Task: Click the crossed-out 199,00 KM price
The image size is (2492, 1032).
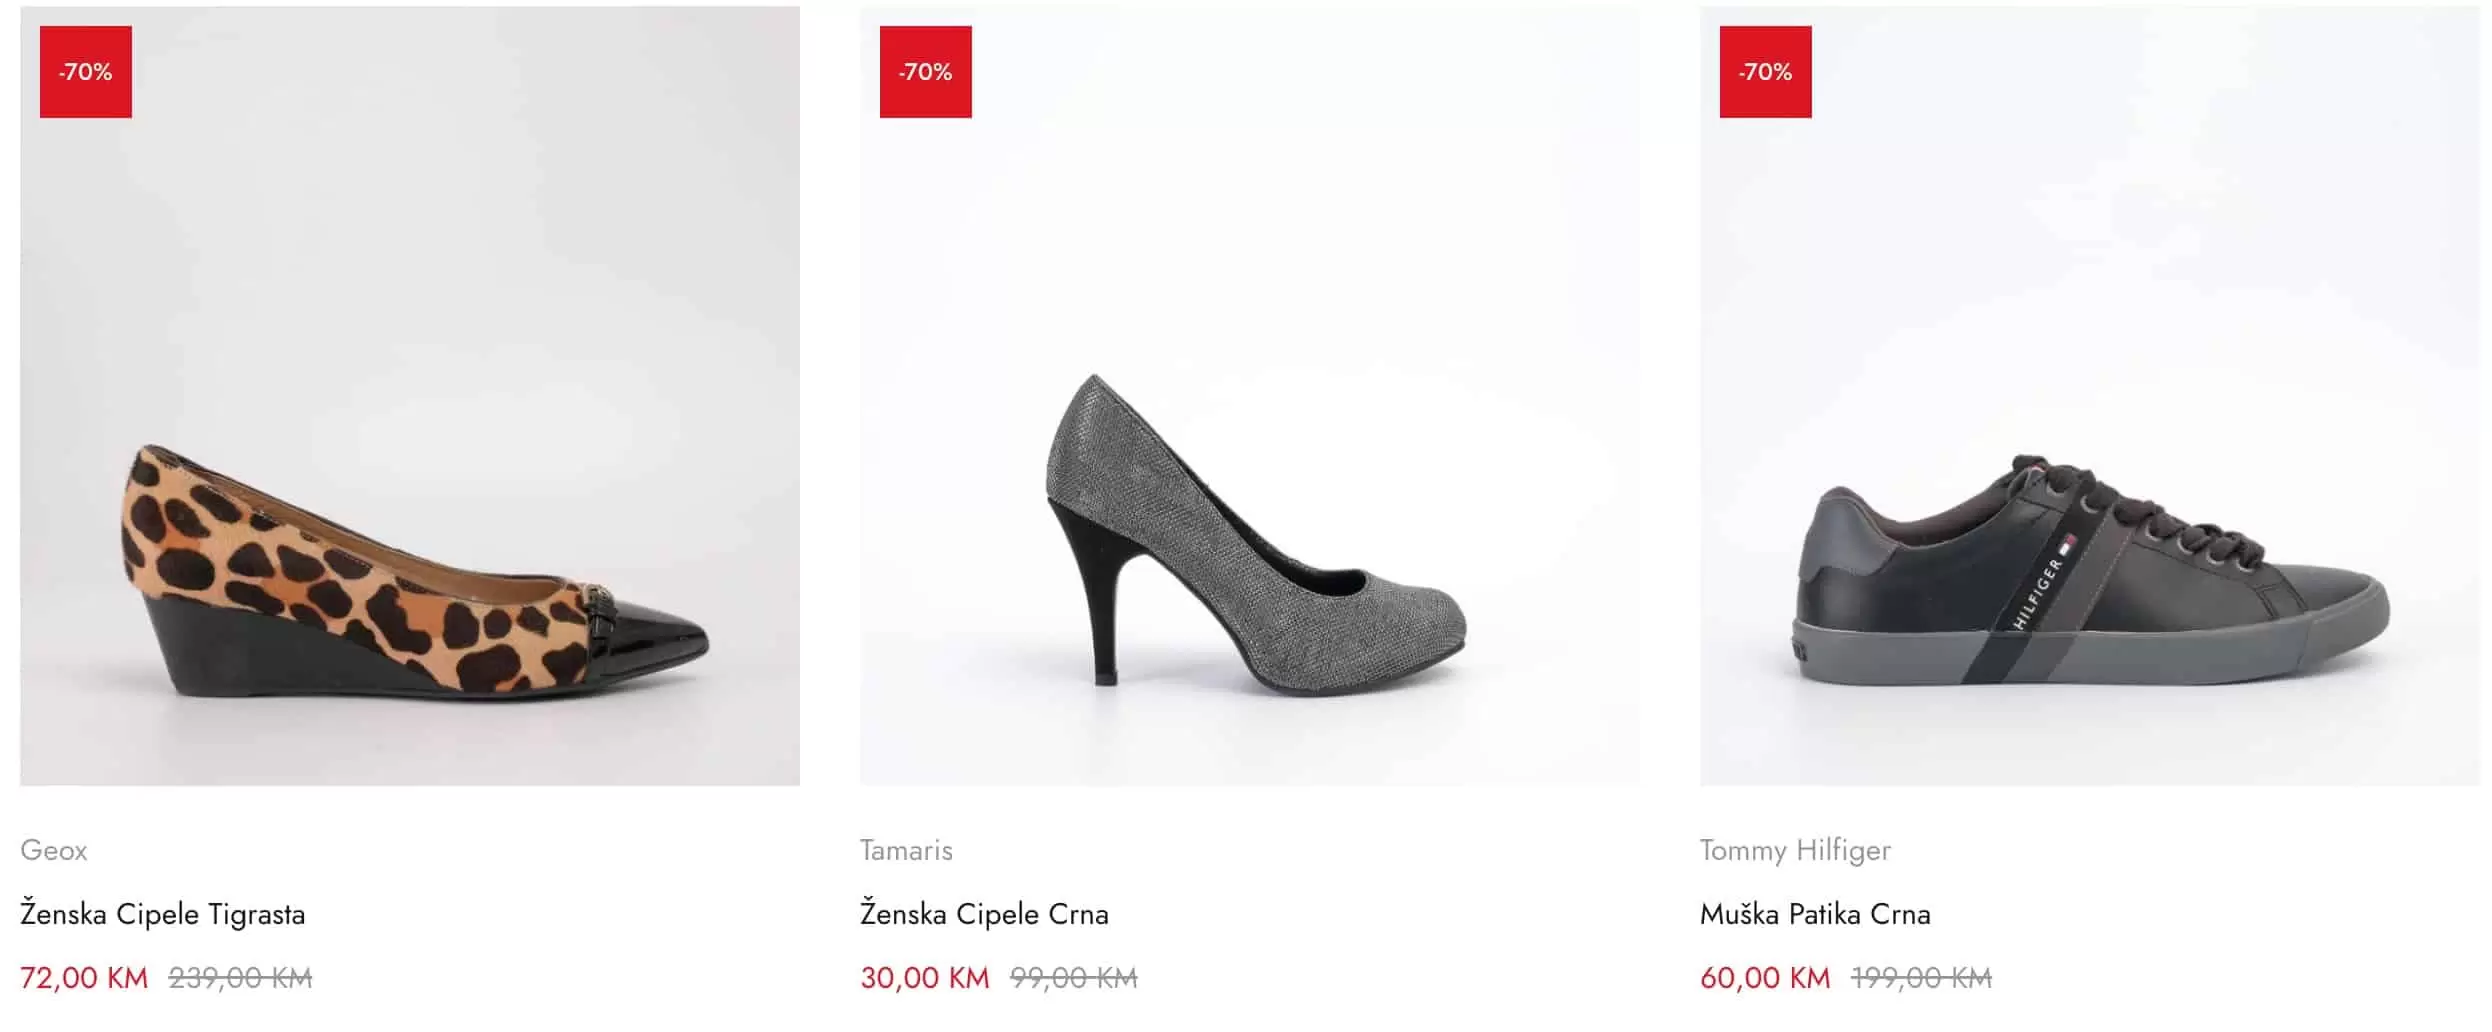Action: pos(1921,977)
